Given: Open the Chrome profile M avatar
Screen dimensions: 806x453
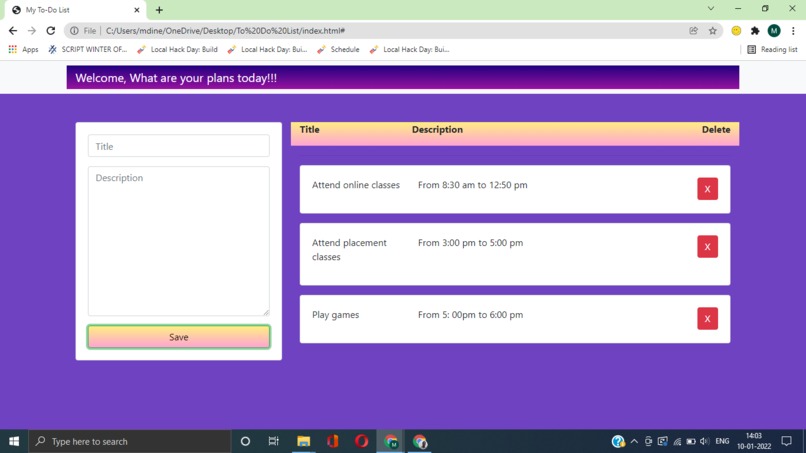Looking at the screenshot, I should (x=774, y=31).
